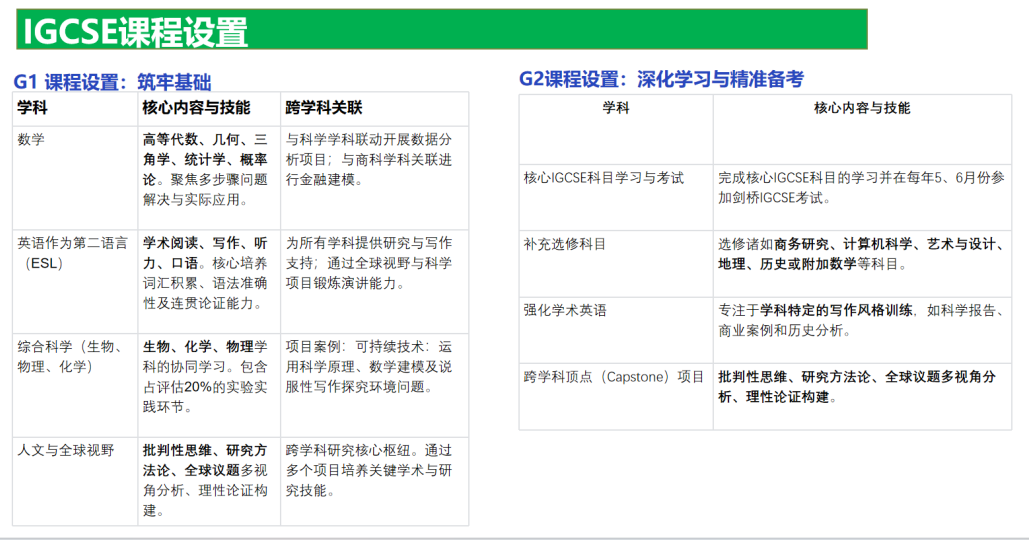
Task: Select the 综合科学（生物、物理、化学）cell
Action: tap(75, 385)
